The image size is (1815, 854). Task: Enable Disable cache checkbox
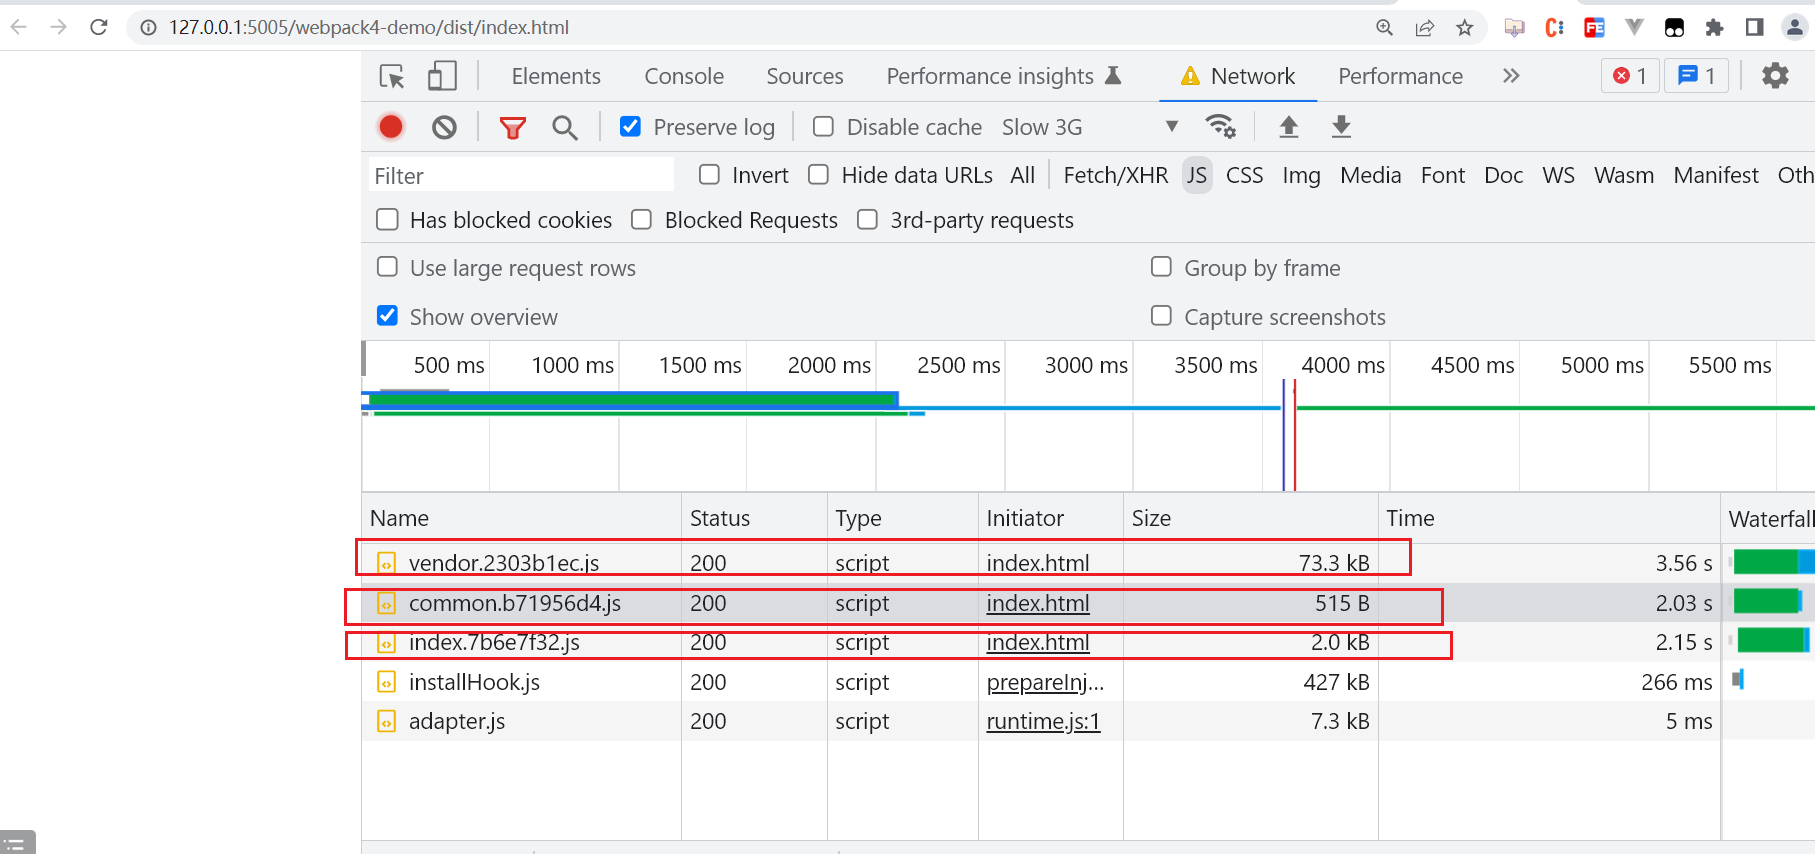823,126
